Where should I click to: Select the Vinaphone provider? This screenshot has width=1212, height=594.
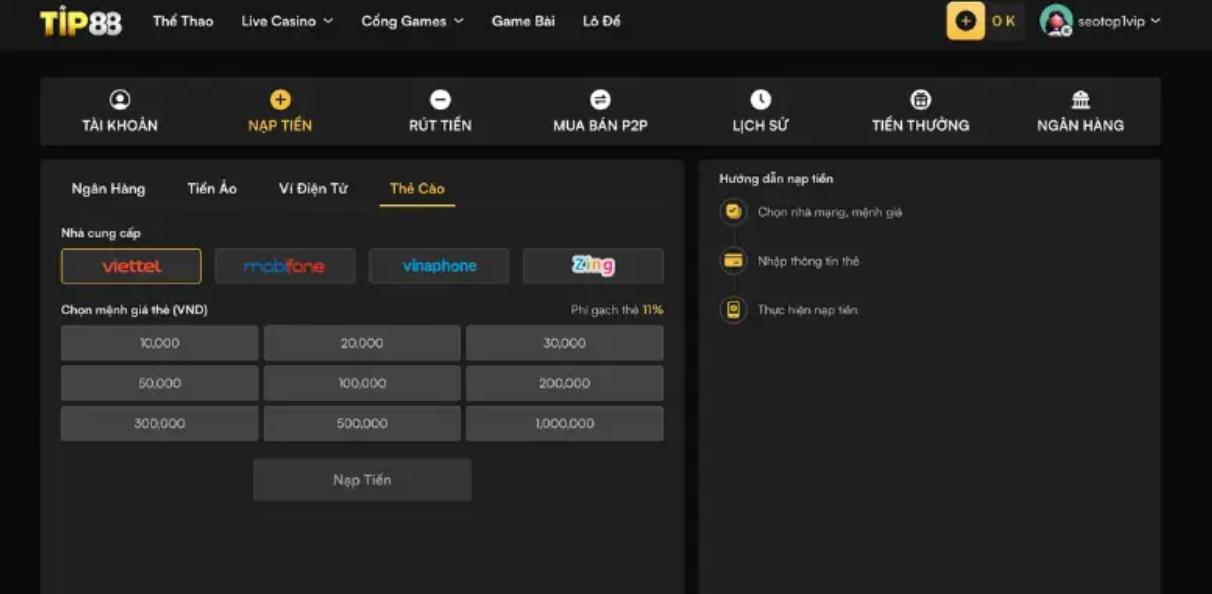coord(439,266)
